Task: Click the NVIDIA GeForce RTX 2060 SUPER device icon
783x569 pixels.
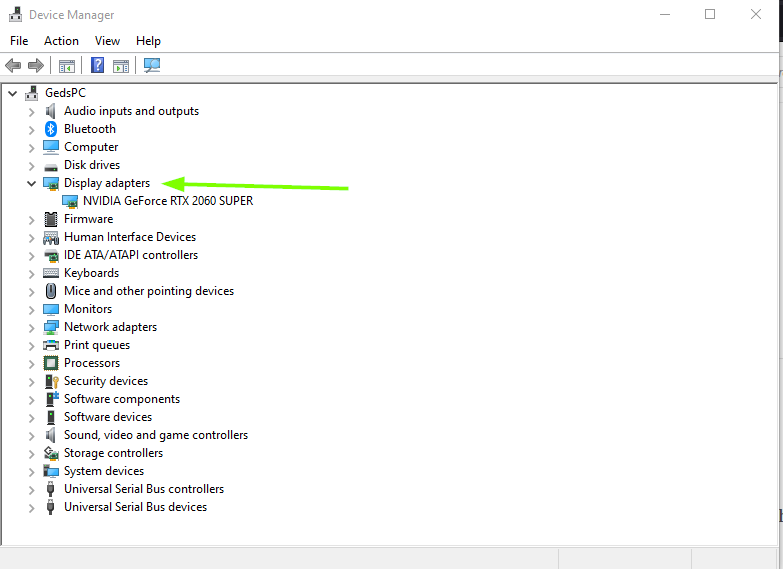Action: 70,201
